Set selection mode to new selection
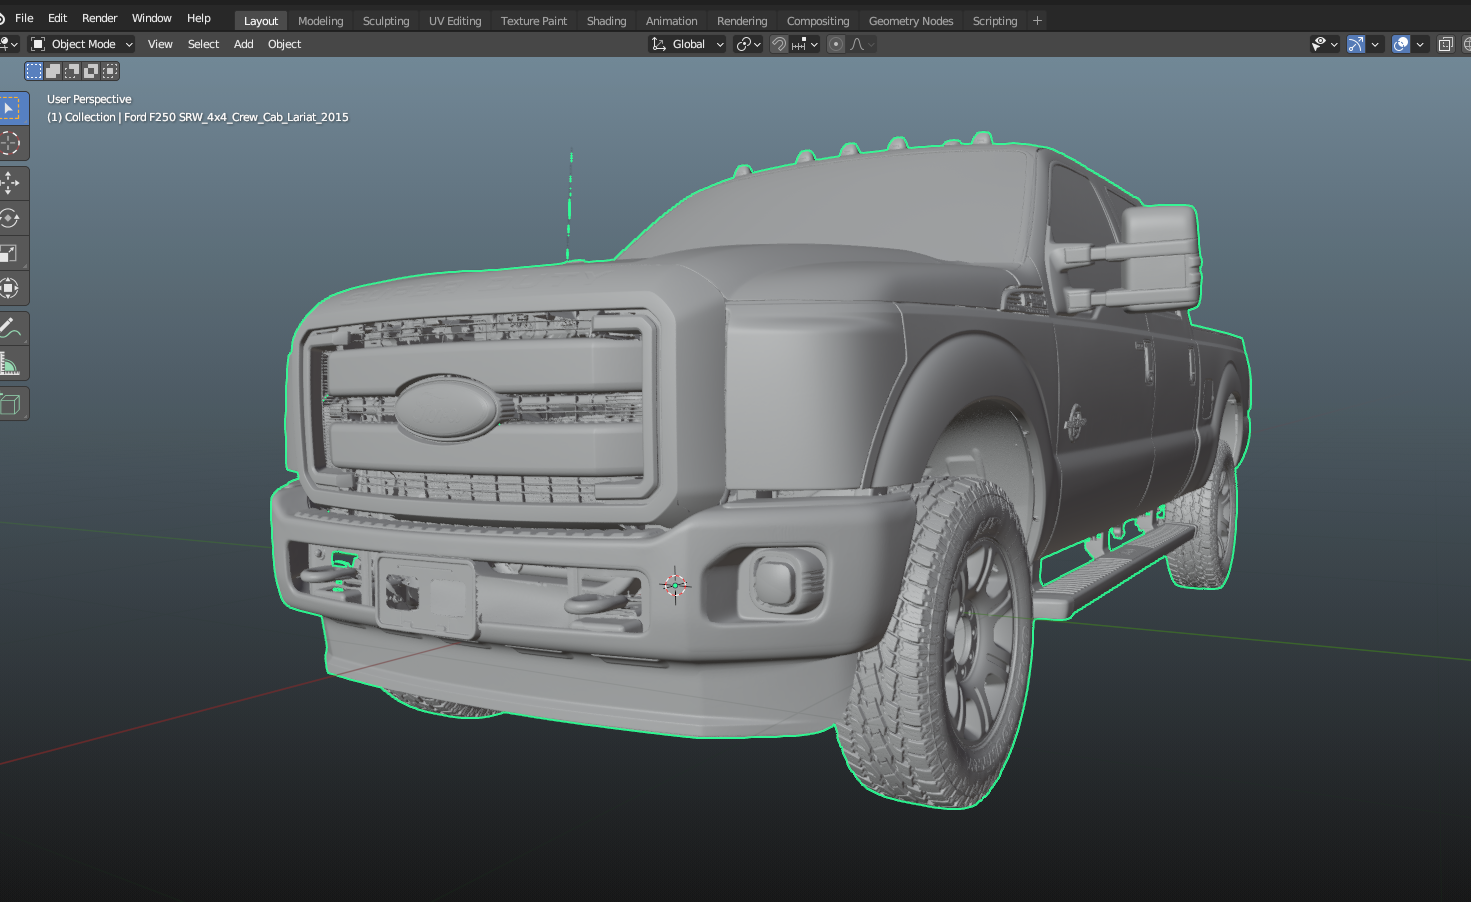Viewport: 1471px width, 902px height. point(34,71)
